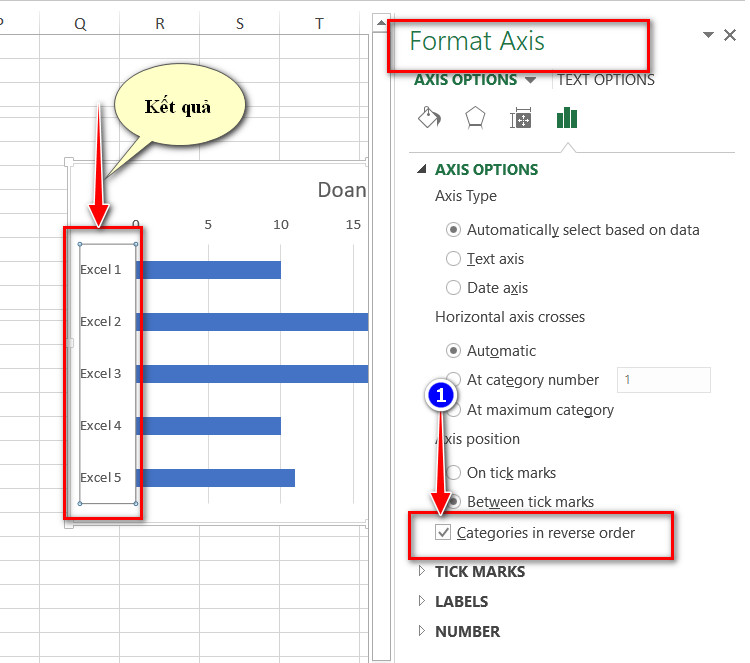Expand the LABELS section
This screenshot has width=750, height=663.
(422, 601)
